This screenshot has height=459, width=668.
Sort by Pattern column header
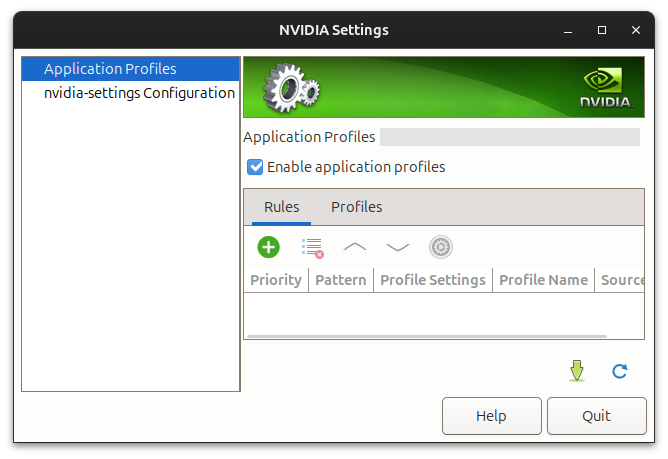click(x=341, y=280)
